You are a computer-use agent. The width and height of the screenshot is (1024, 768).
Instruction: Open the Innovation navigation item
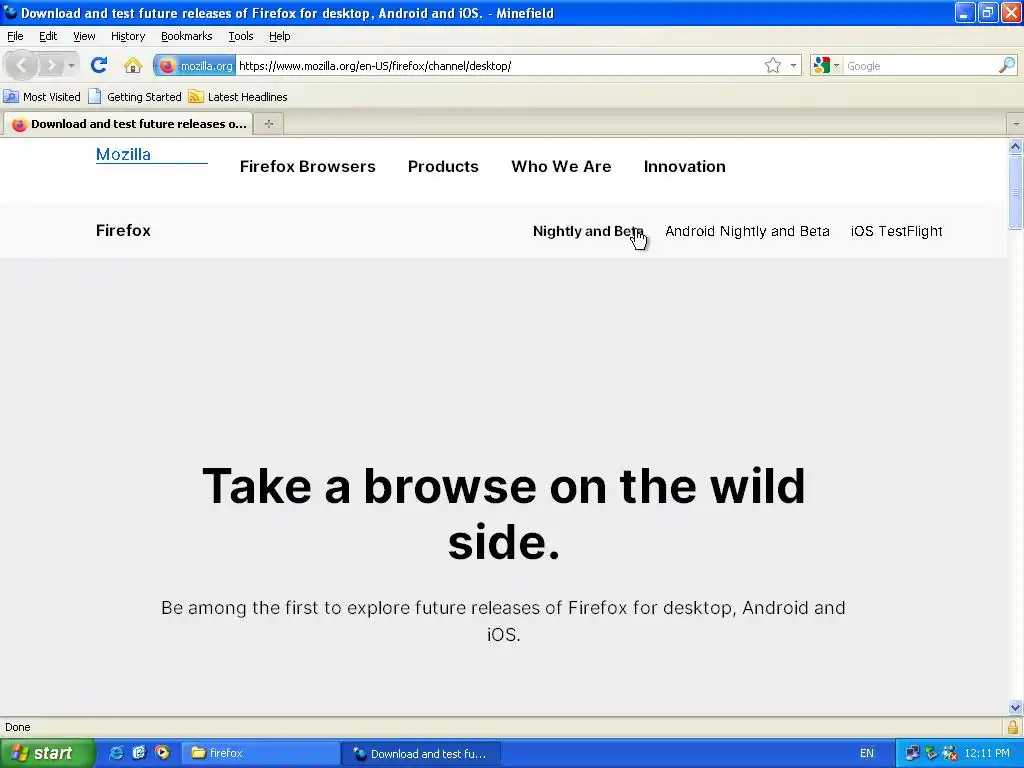click(684, 167)
